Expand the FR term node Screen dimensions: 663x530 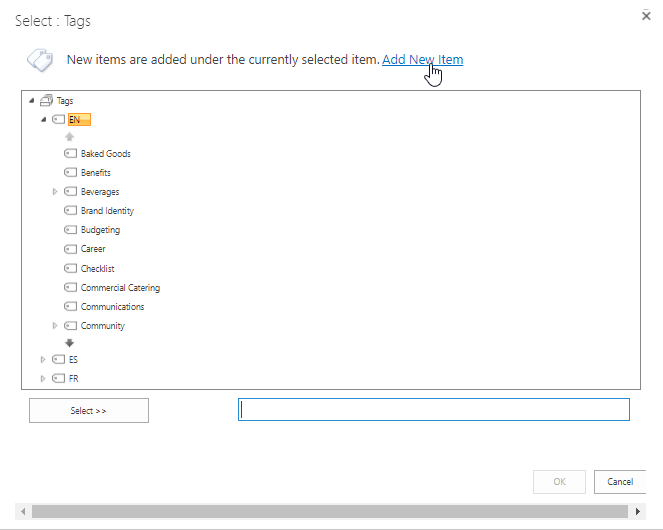pos(43,379)
